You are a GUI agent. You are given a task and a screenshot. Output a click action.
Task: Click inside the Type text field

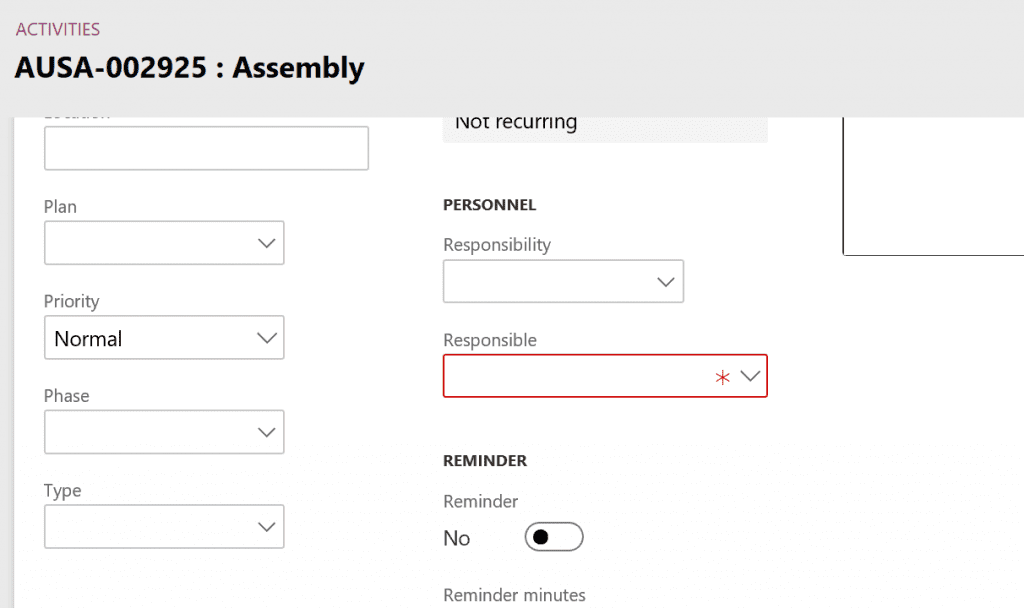(147, 527)
